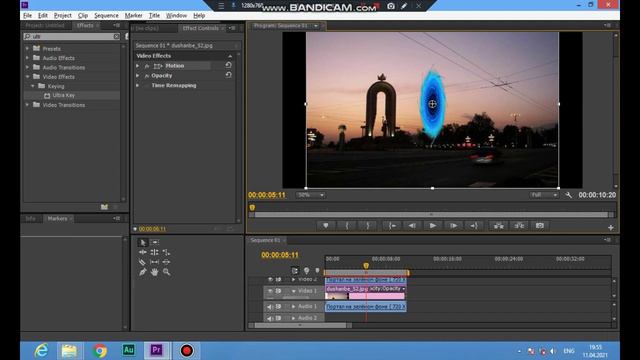
Task: Select the Razor tool
Action: (142, 262)
